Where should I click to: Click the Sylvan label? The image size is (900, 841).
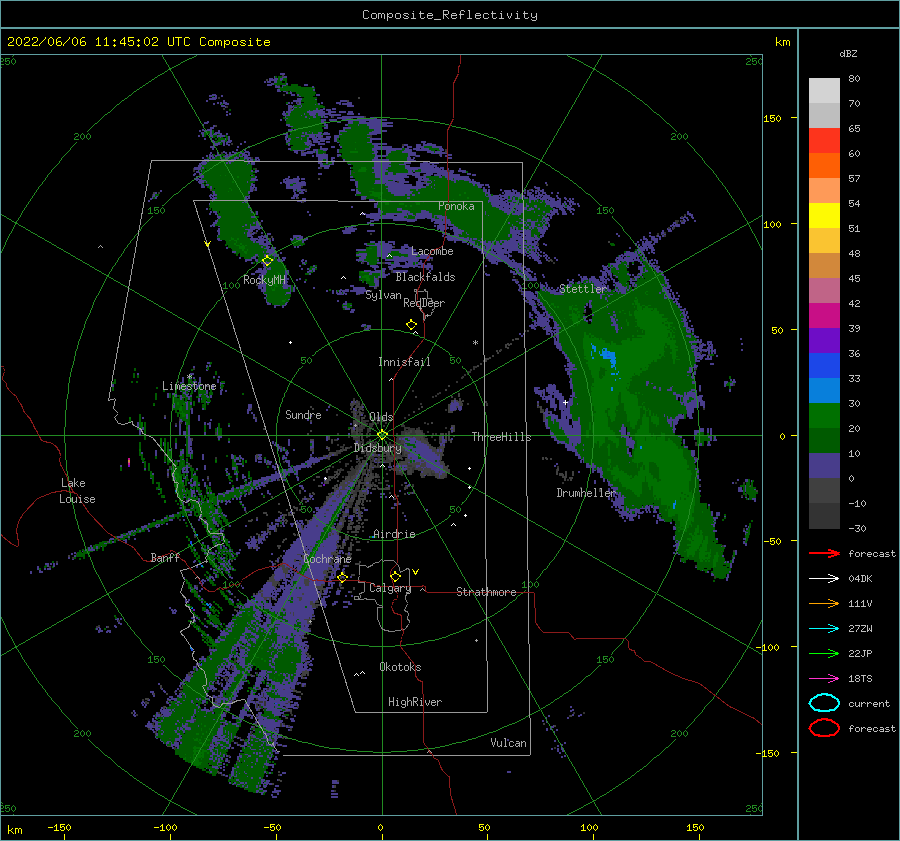click(383, 295)
